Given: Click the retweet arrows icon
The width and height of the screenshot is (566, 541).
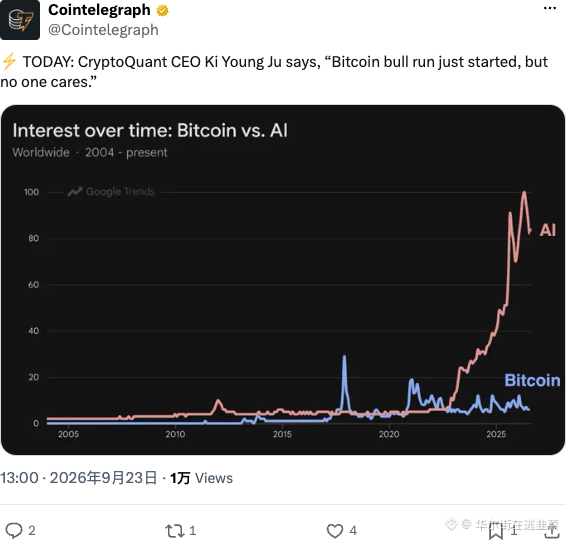Looking at the screenshot, I should coord(174,531).
